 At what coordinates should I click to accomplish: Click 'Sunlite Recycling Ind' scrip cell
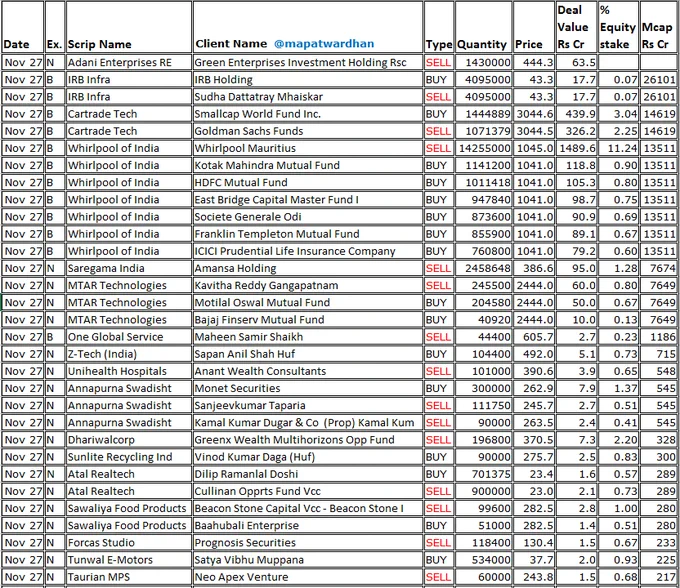coord(129,457)
